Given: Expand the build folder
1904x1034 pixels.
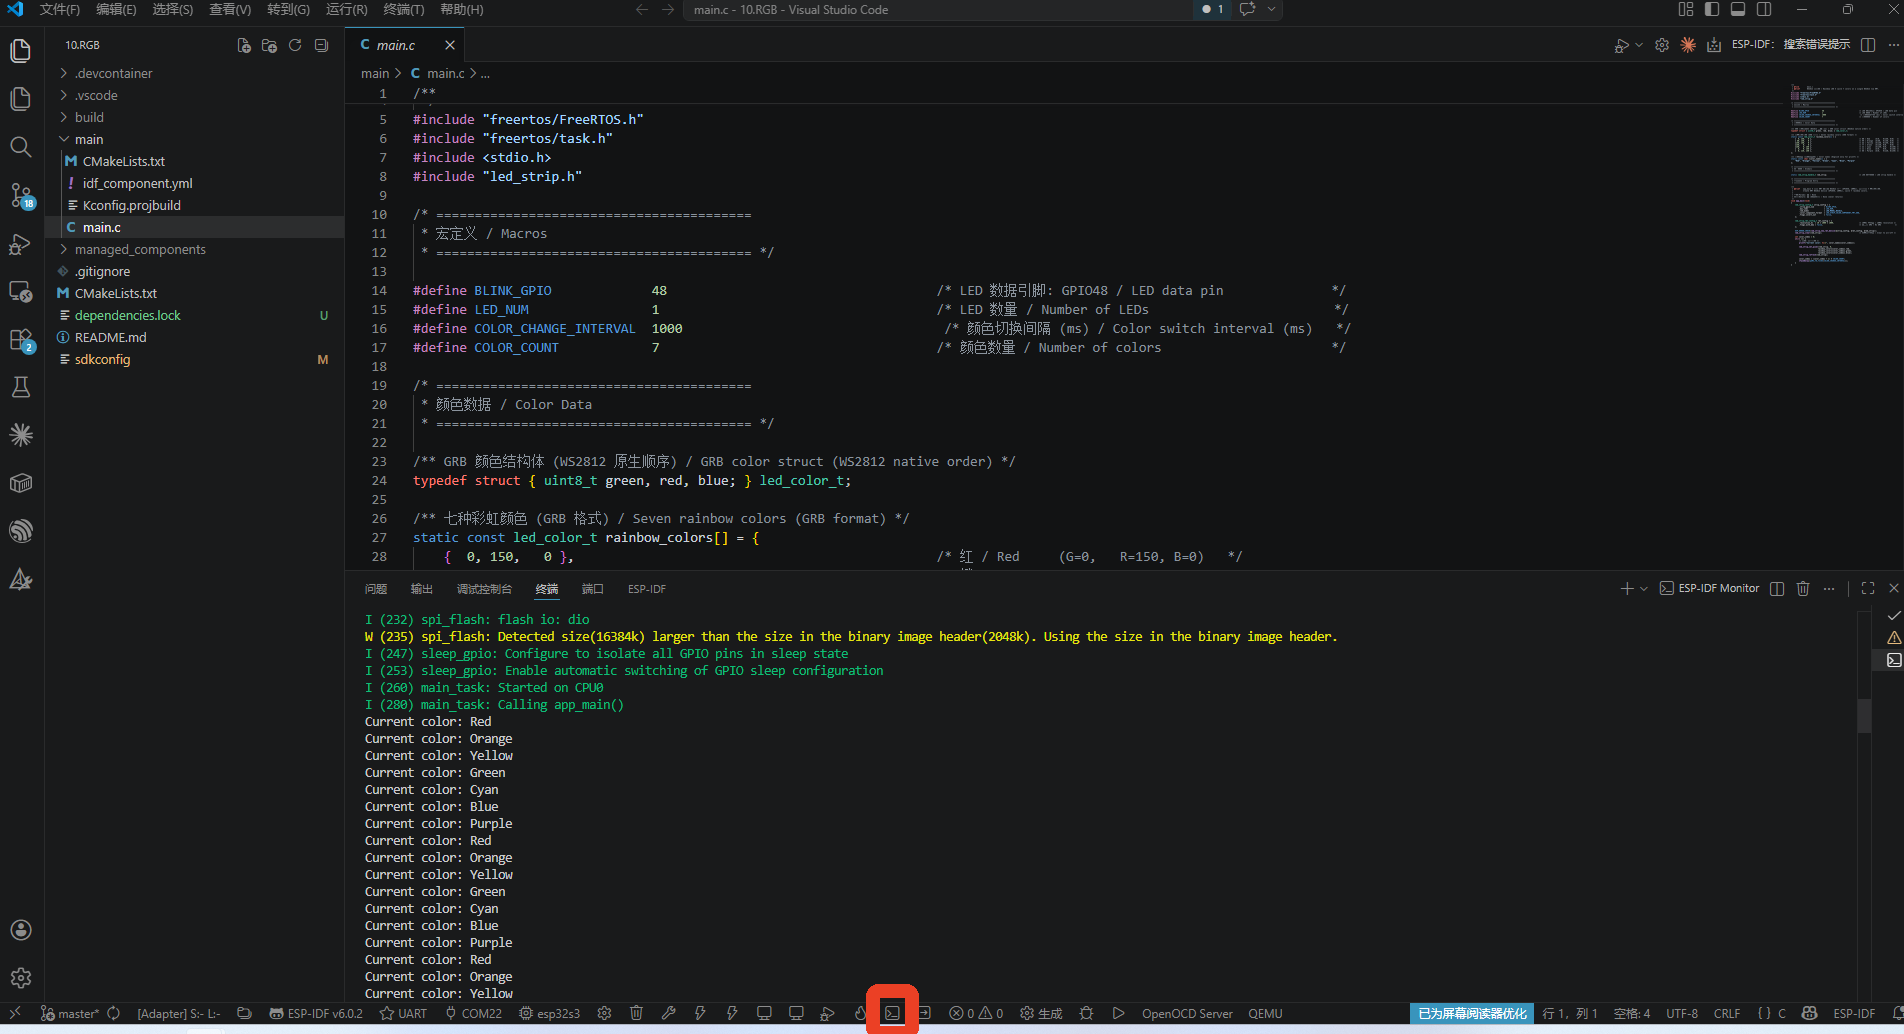Looking at the screenshot, I should 195,117.
